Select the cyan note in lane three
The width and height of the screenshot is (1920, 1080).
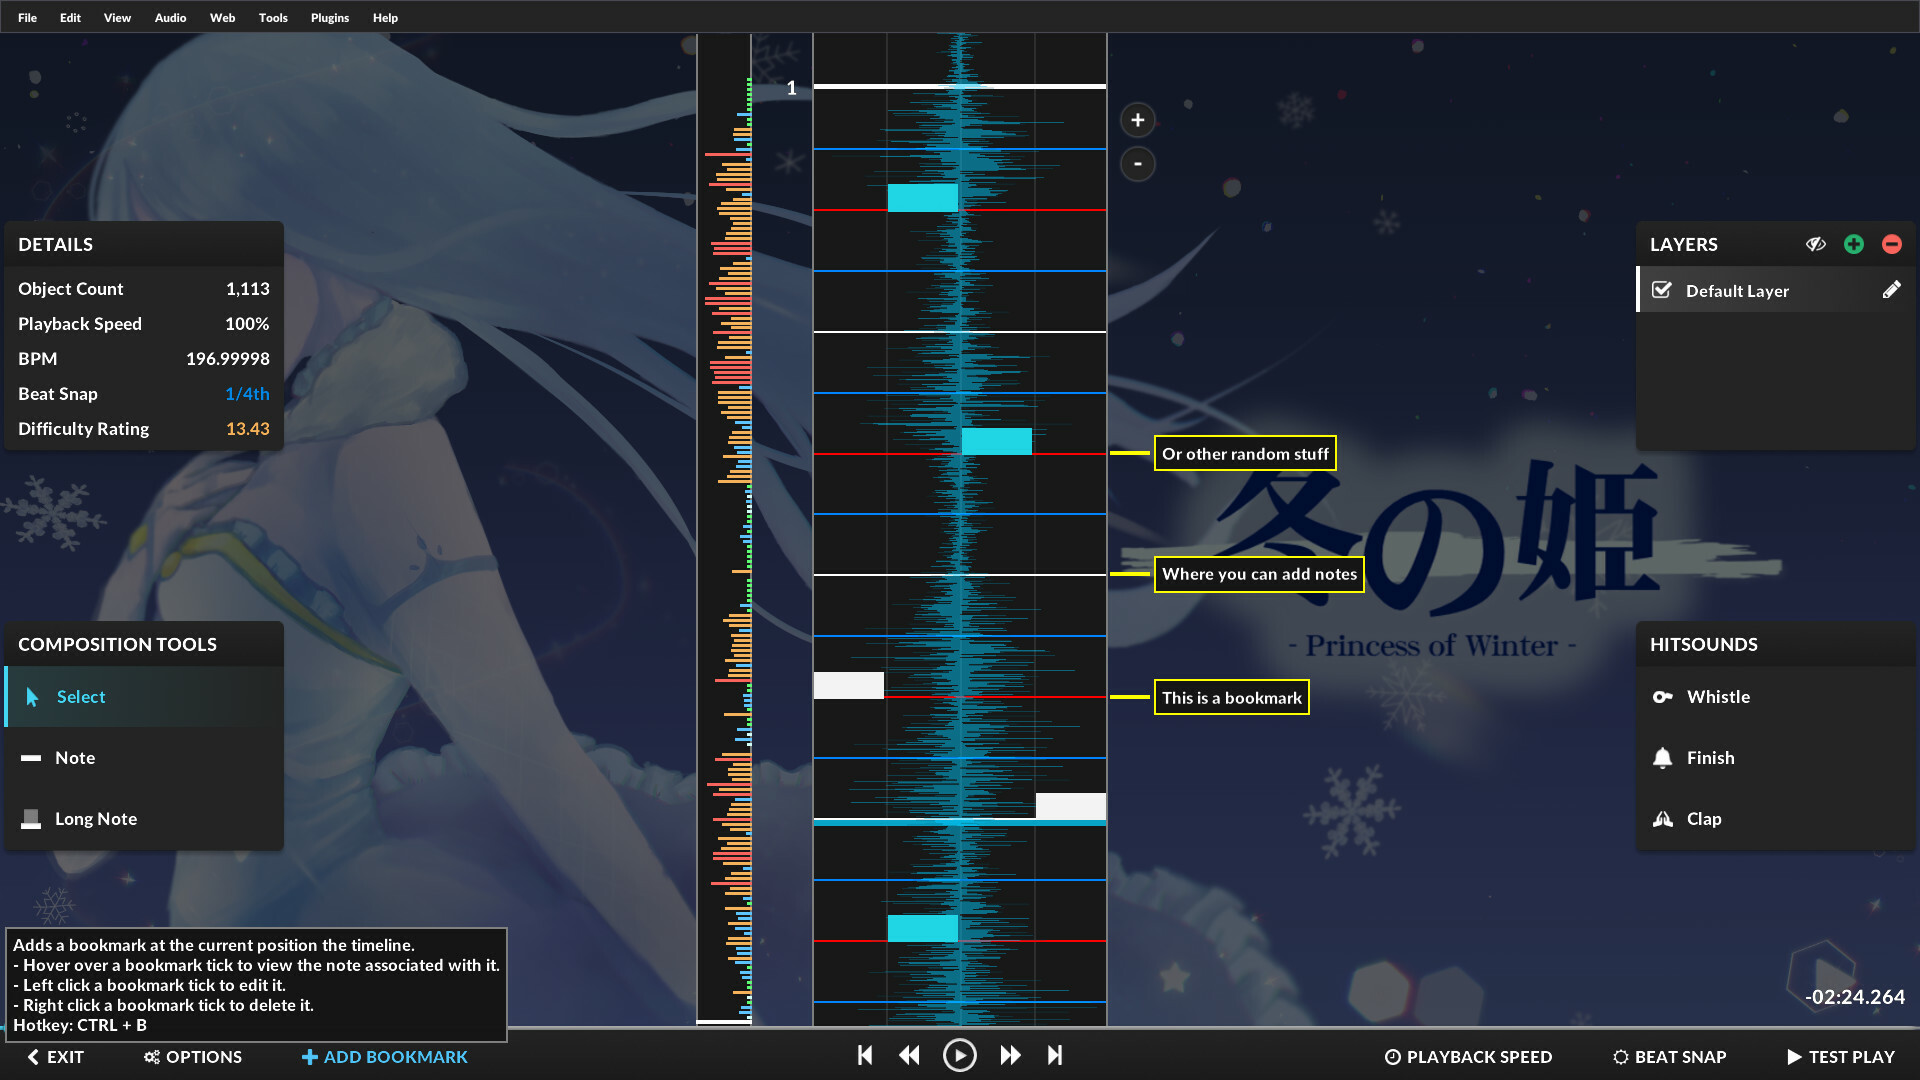tap(996, 441)
